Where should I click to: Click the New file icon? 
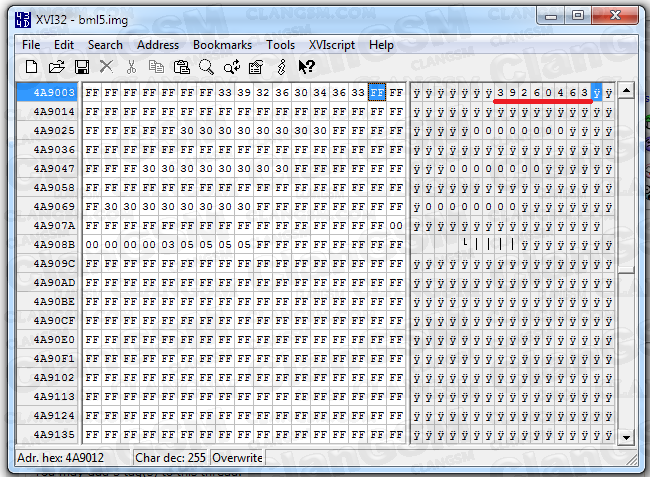31,67
